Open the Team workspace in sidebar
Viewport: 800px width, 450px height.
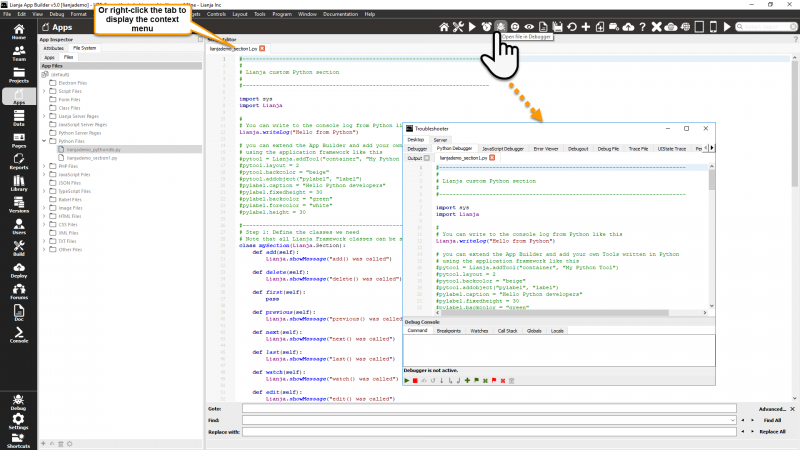[x=19, y=53]
